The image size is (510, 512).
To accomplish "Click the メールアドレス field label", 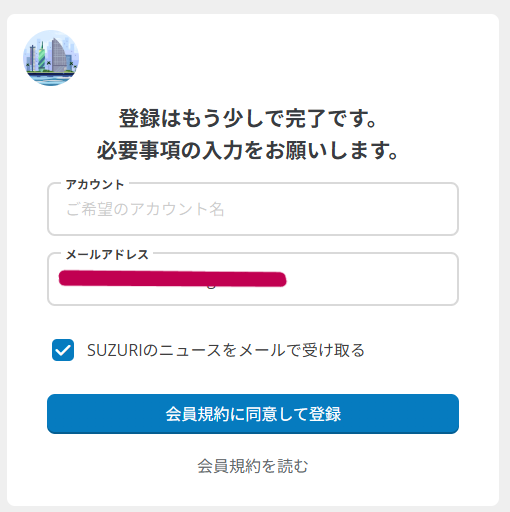I will tap(107, 255).
